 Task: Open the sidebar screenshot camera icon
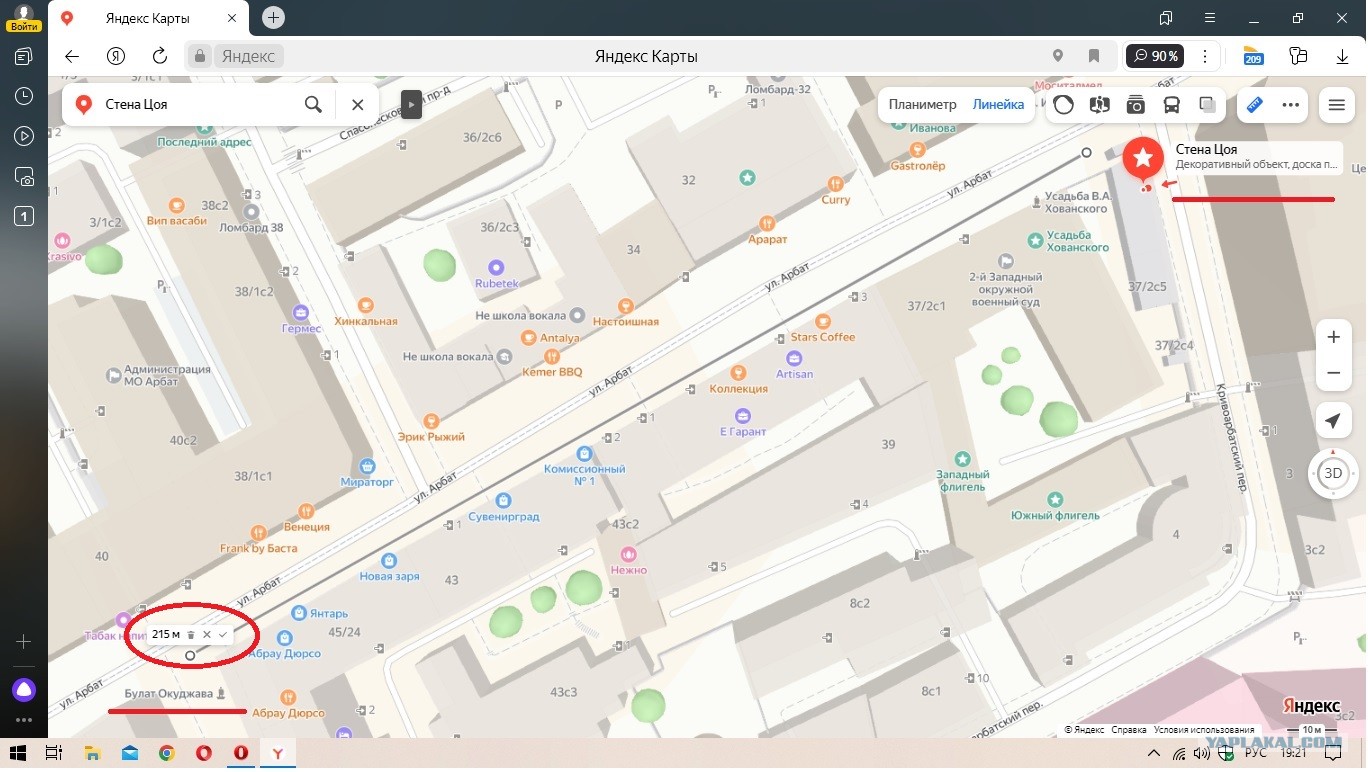coord(24,176)
